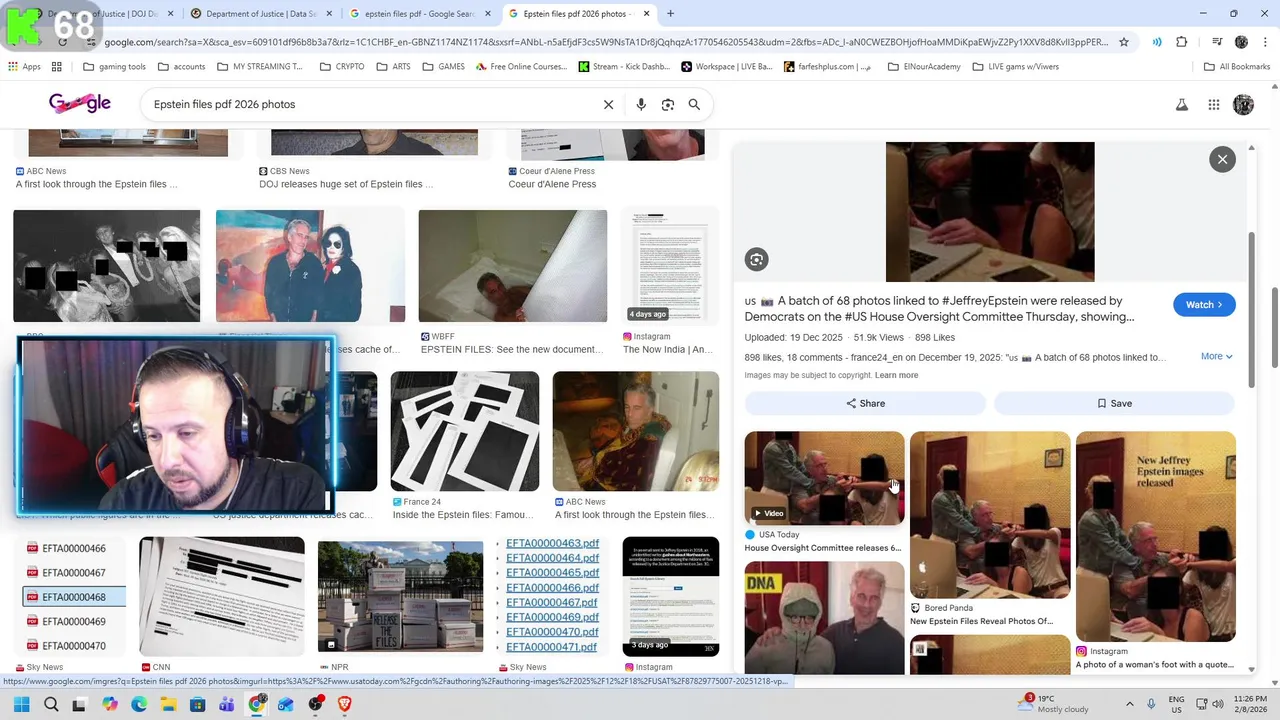The image size is (1280, 720).
Task: Open ENG US language switcher
Action: tap(1176, 704)
